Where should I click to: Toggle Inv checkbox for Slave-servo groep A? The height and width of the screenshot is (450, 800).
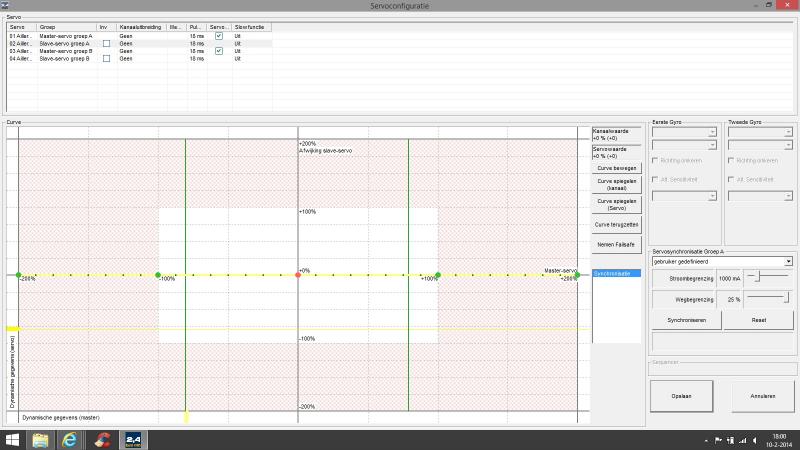106,44
